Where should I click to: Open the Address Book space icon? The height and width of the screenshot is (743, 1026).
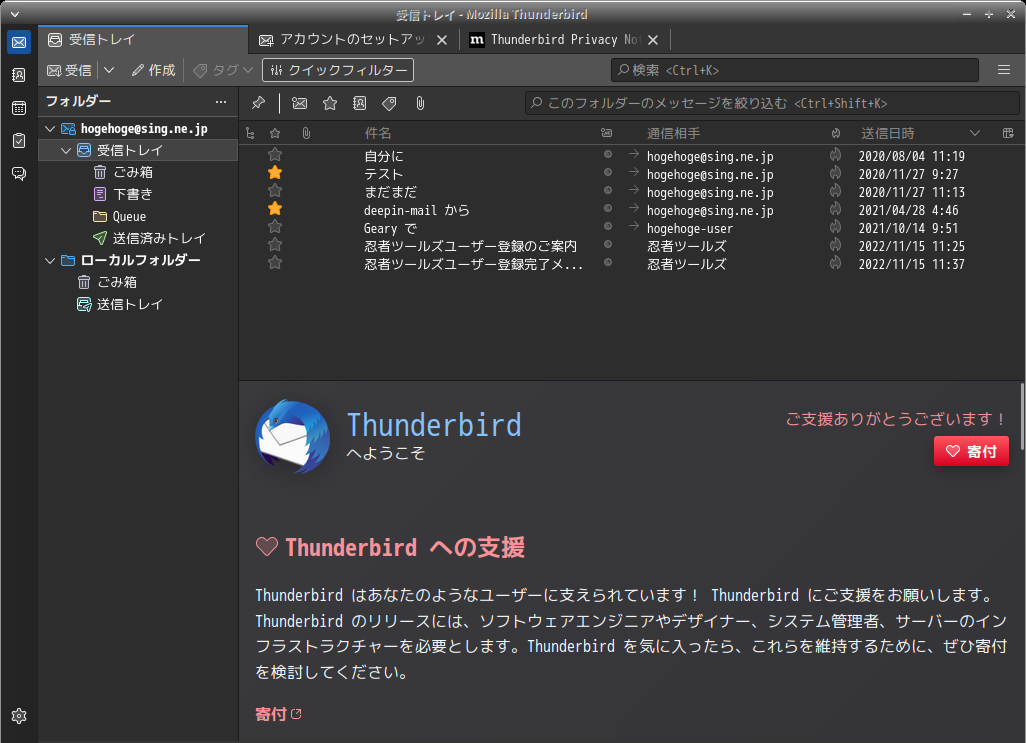[19, 75]
